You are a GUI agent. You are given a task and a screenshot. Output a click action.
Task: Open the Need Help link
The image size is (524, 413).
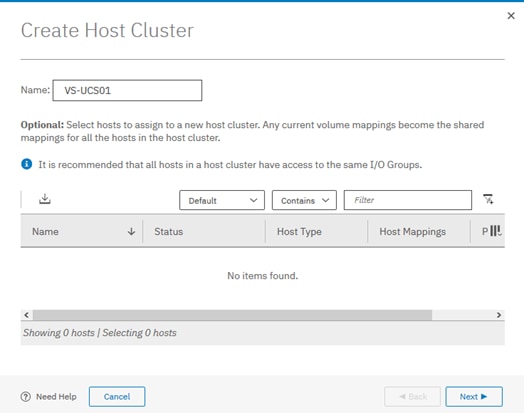point(56,397)
